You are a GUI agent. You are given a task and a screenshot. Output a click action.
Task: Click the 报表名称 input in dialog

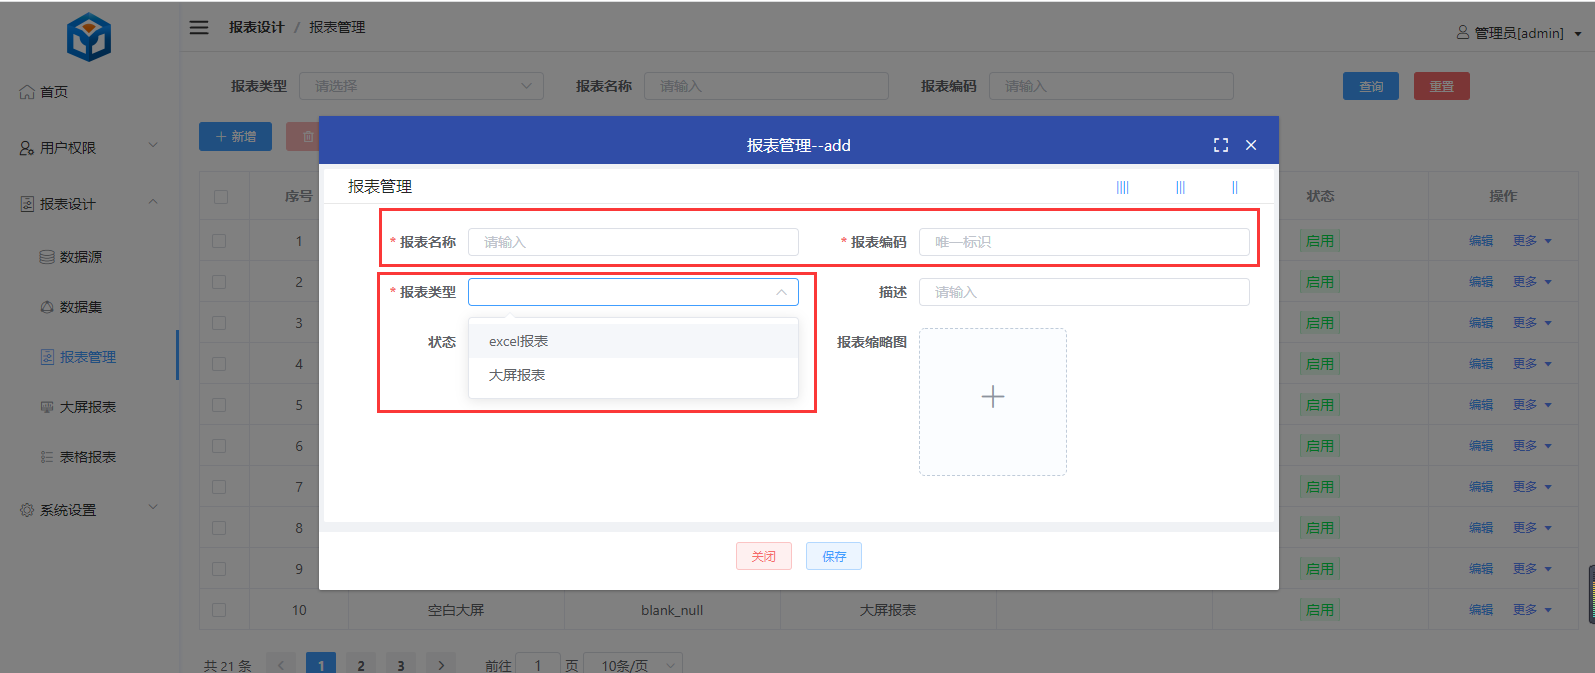click(632, 242)
